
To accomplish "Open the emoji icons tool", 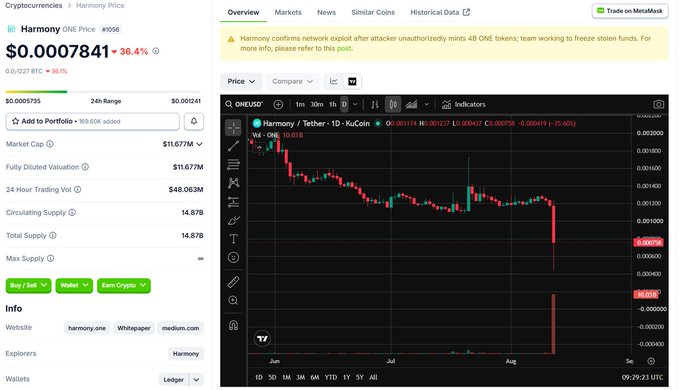I will 233,257.
